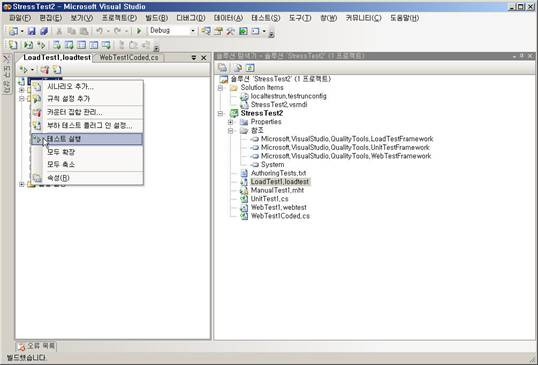Viewport: 538px width, 365px height.
Task: Click the Save All icon in the toolbar
Action: (44, 31)
